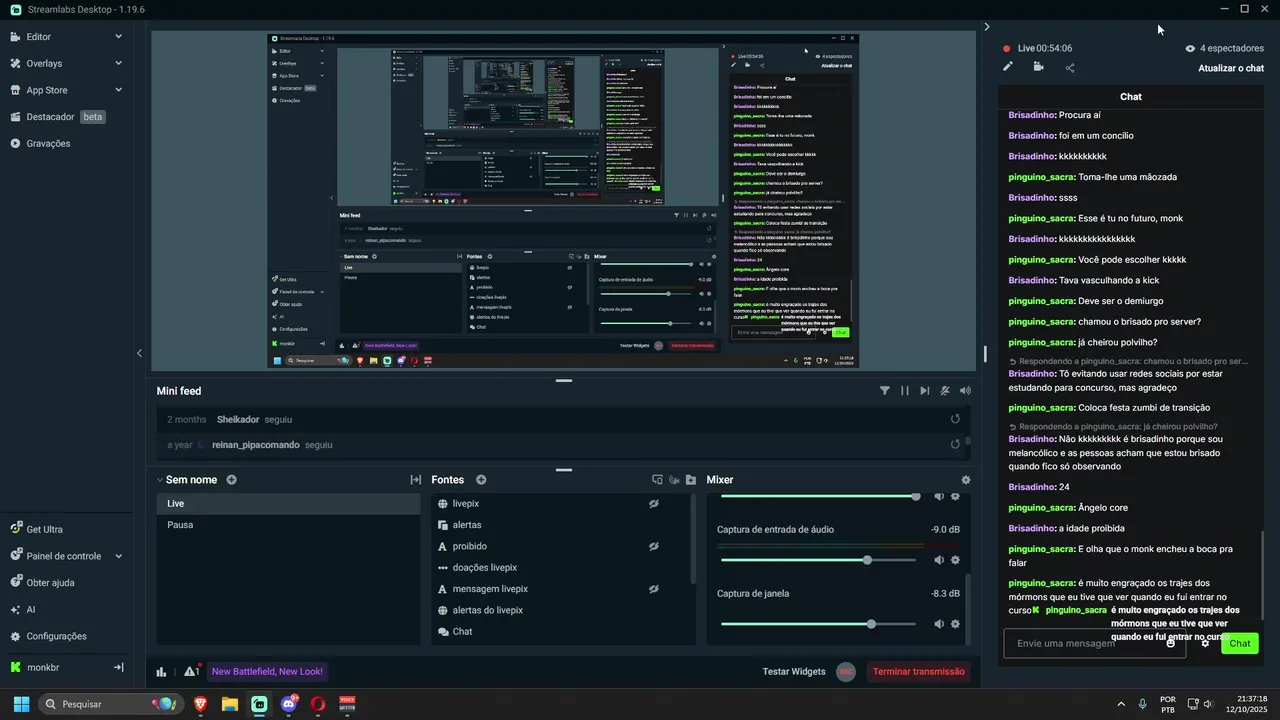
Task: Open the Editor section in the sidebar
Action: (39, 37)
